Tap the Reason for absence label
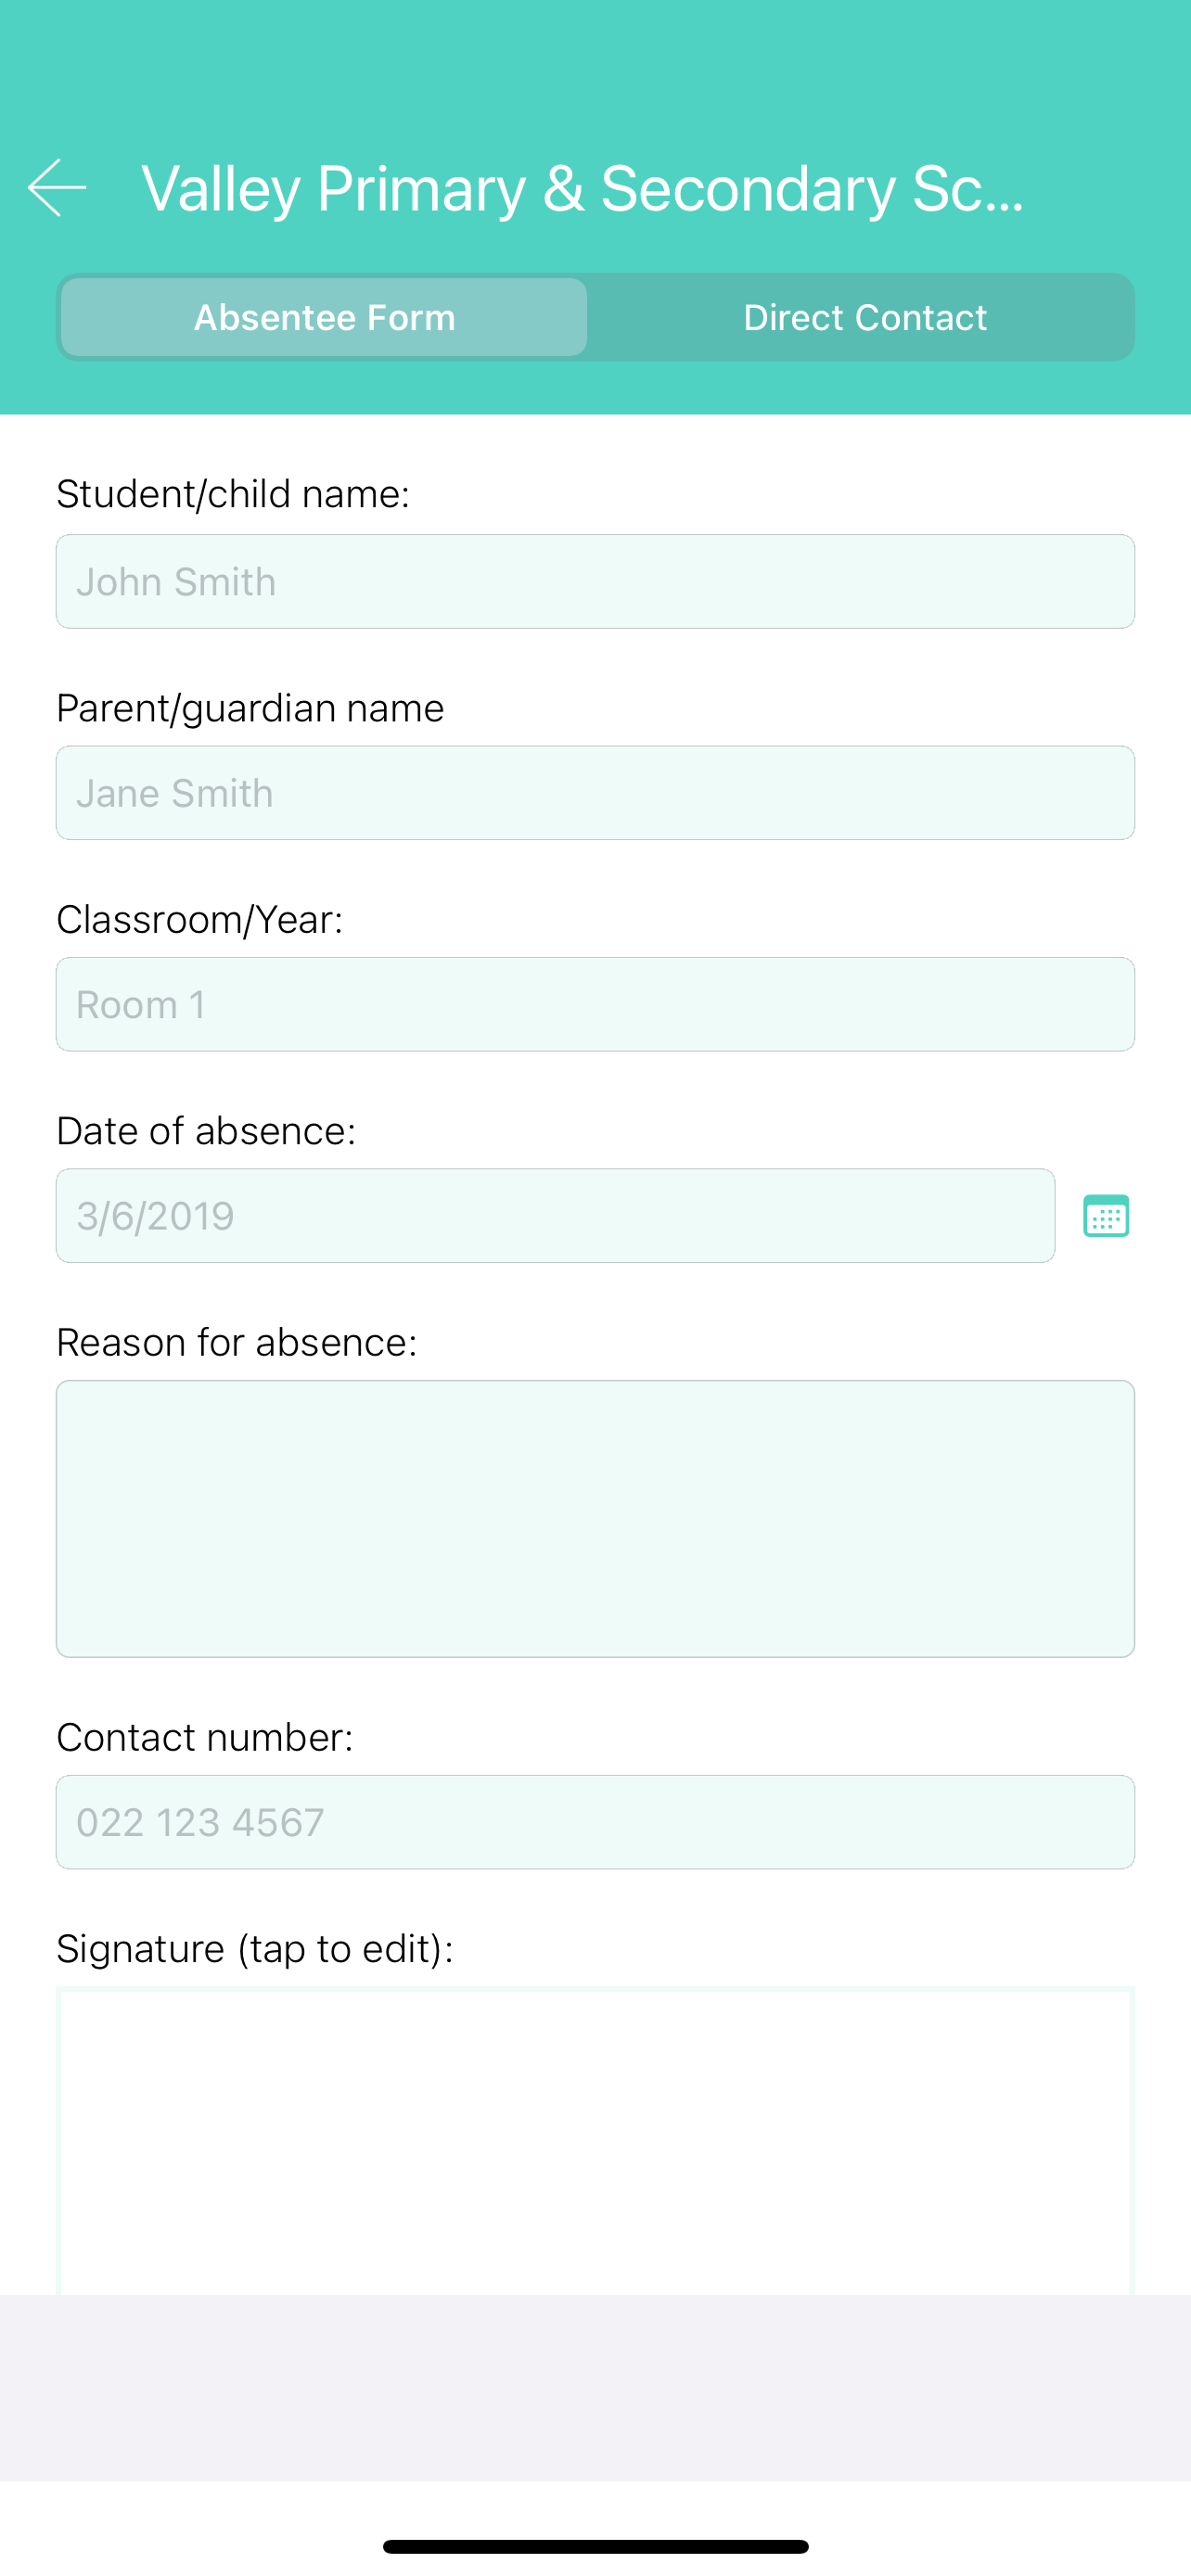This screenshot has width=1191, height=2576. point(237,1343)
